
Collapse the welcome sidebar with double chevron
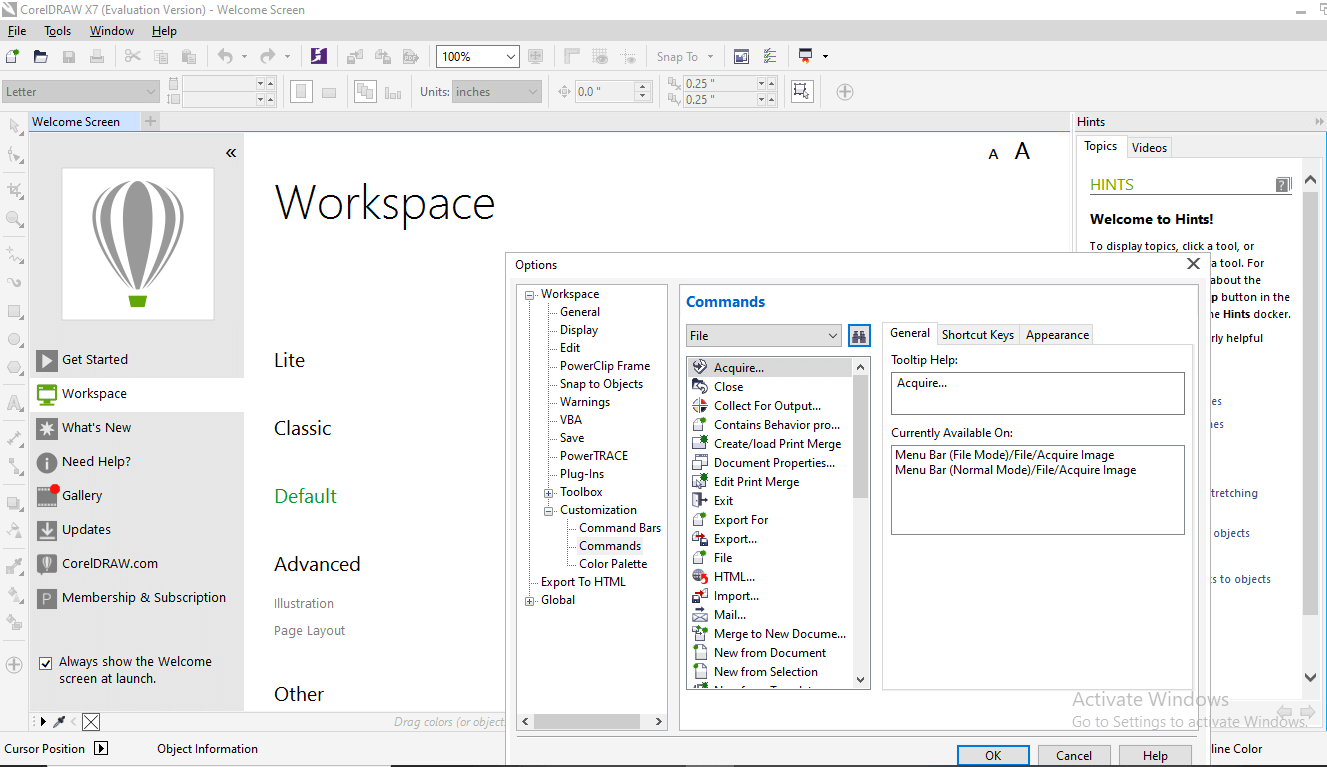click(x=231, y=153)
